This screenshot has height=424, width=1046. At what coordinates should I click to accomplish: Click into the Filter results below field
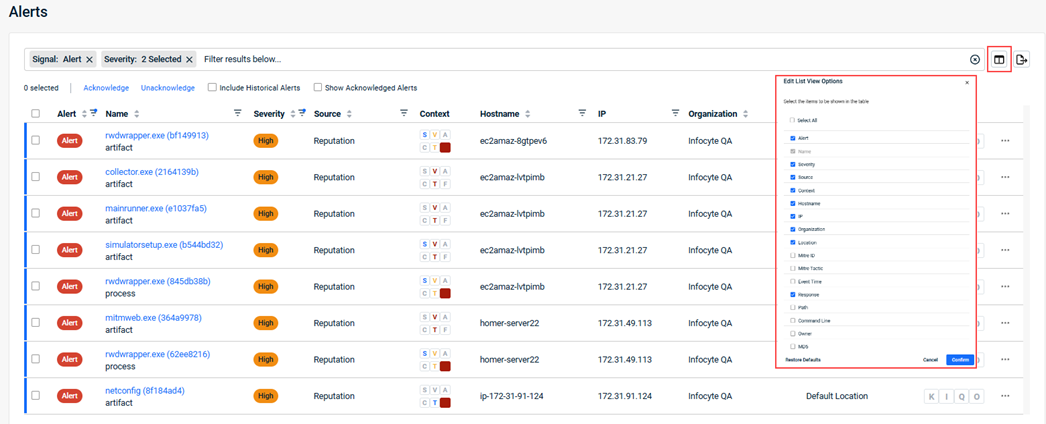point(580,60)
